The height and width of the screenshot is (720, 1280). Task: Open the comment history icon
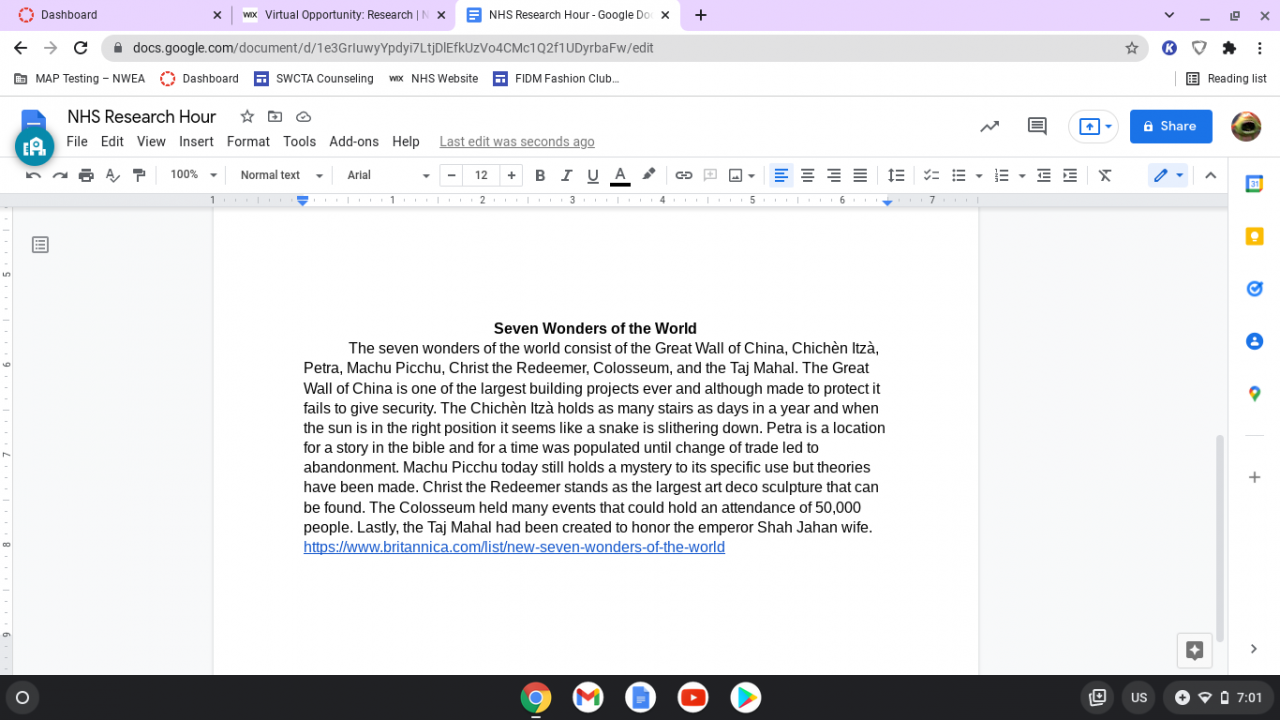click(1037, 126)
